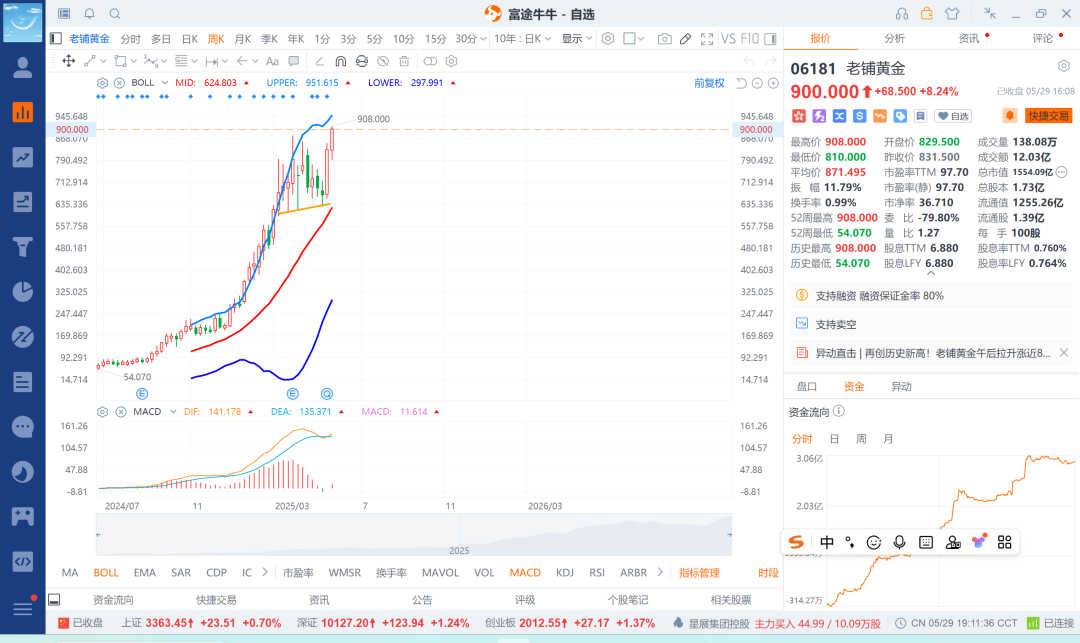Screen dimensions: 1080x643
Task: Switch to the 分析 tab
Action: pos(894,39)
